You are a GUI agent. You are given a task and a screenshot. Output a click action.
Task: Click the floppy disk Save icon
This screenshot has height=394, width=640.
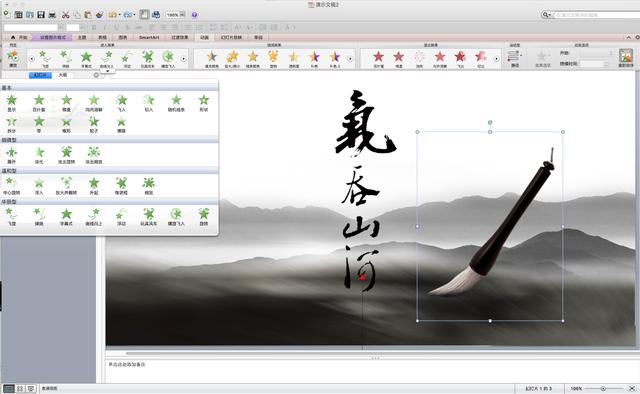pyautogui.click(x=41, y=15)
